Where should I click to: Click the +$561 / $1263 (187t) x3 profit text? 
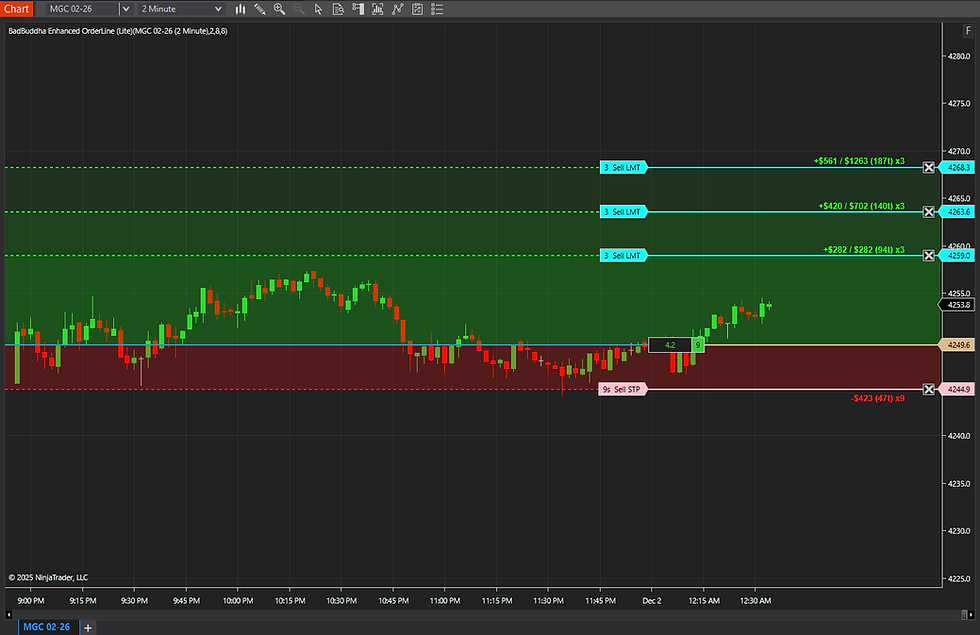pos(859,161)
